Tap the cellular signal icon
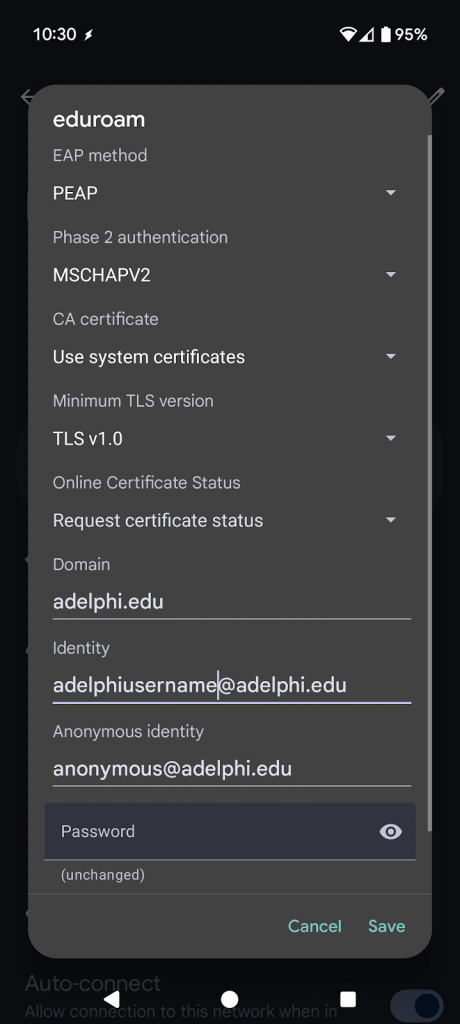460x1024 pixels. 367,35
